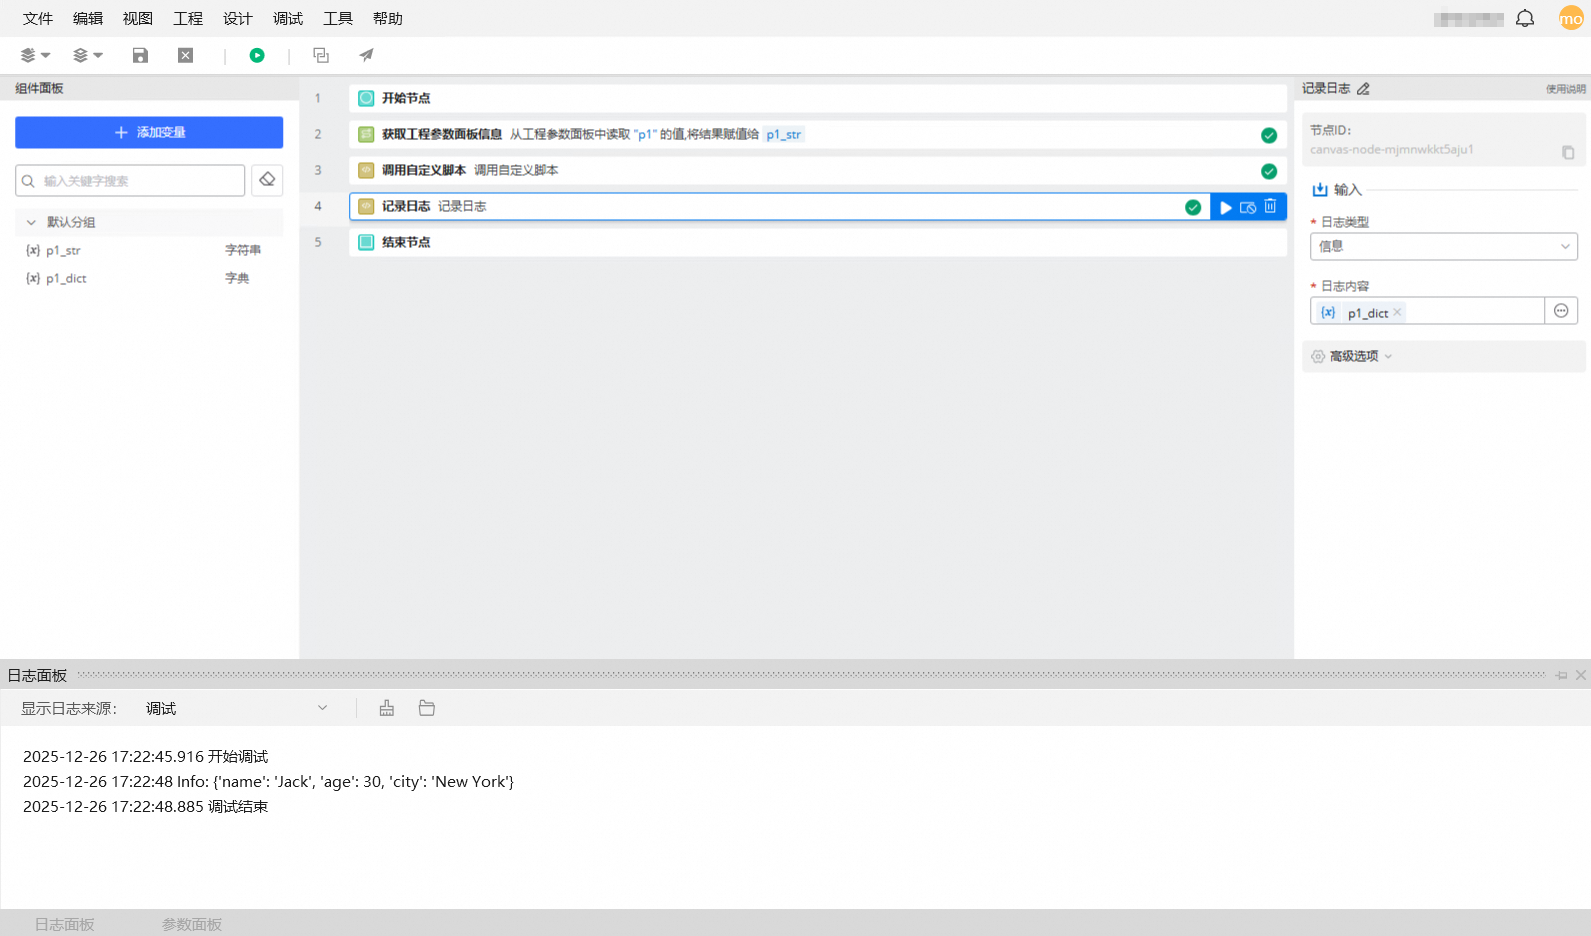Click the 调试结束 log line
1591x936 pixels.
coord(145,807)
